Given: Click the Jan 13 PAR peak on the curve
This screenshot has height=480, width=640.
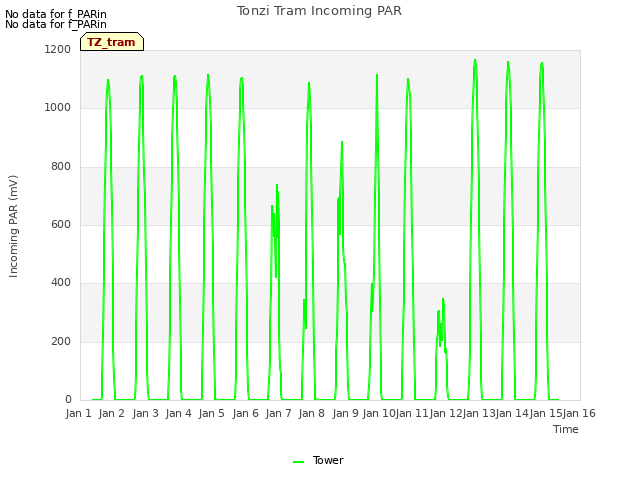Looking at the screenshot, I should click(x=475, y=60).
